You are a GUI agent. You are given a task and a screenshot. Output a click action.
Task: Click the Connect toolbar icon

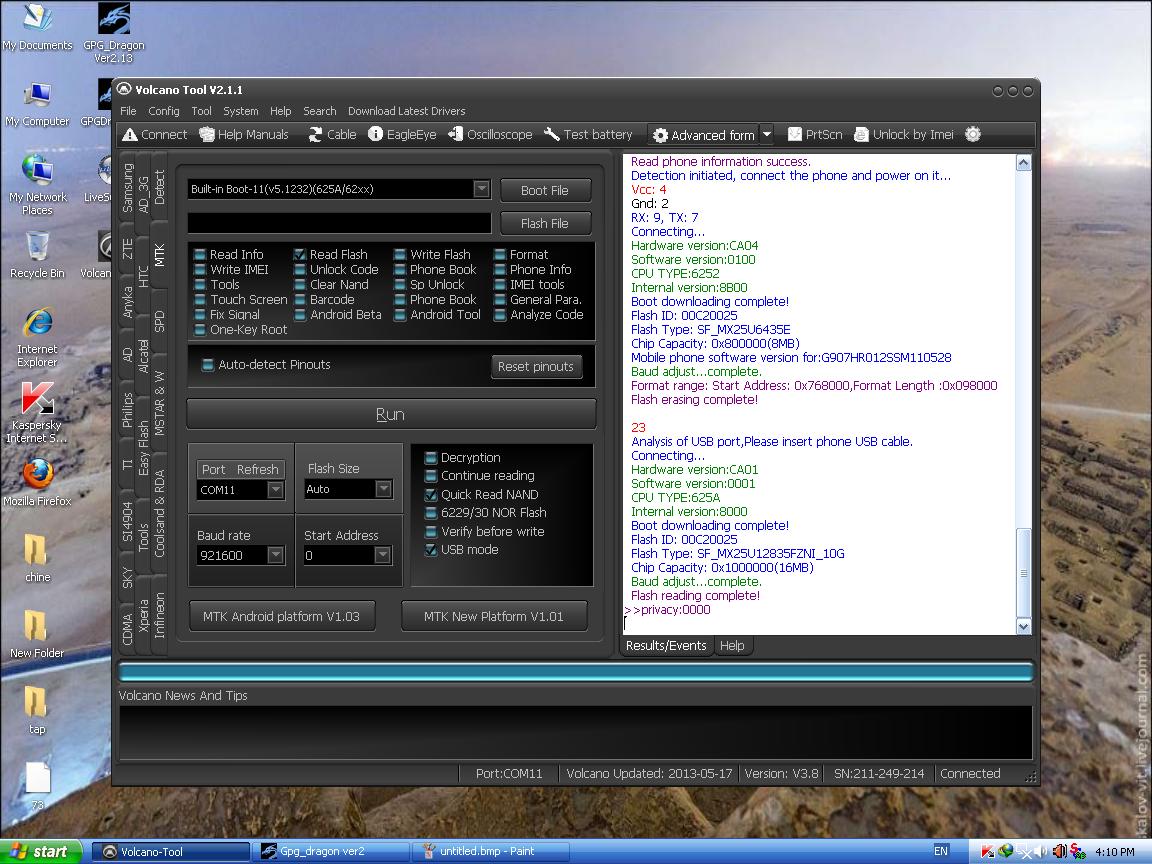pyautogui.click(x=154, y=134)
